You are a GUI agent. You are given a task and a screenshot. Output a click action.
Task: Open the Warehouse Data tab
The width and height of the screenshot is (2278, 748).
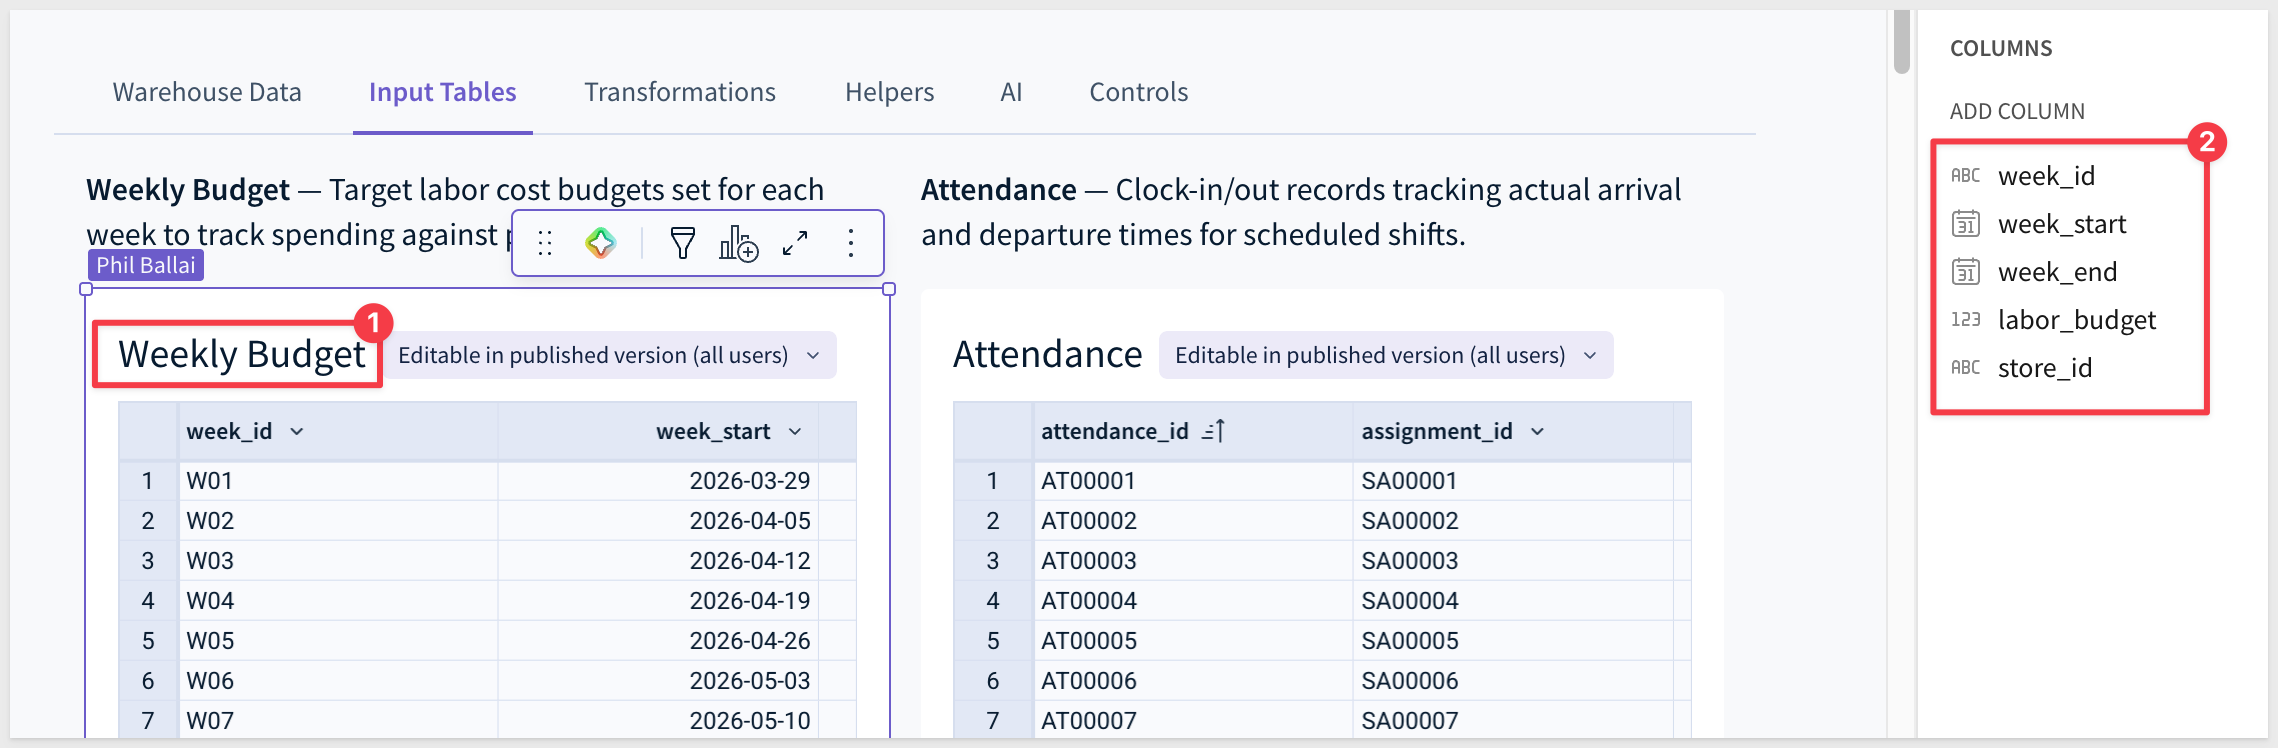pyautogui.click(x=207, y=92)
